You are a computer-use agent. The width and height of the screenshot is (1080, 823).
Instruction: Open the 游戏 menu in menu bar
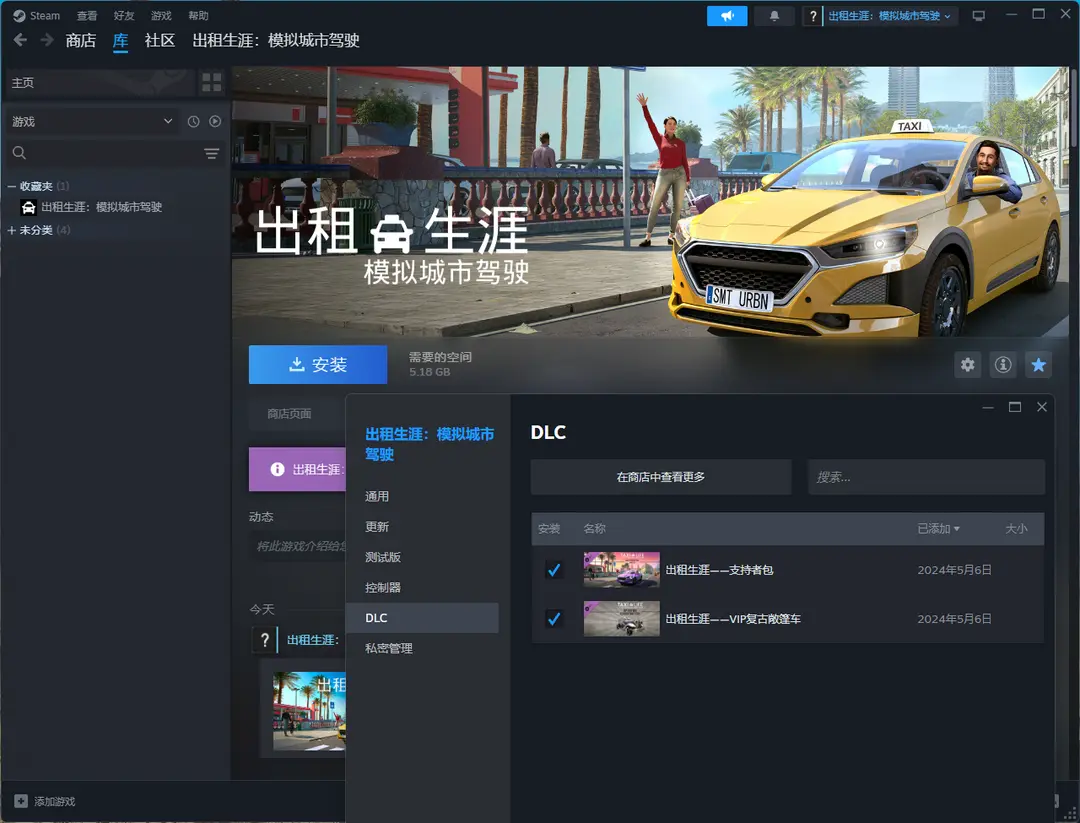point(161,16)
